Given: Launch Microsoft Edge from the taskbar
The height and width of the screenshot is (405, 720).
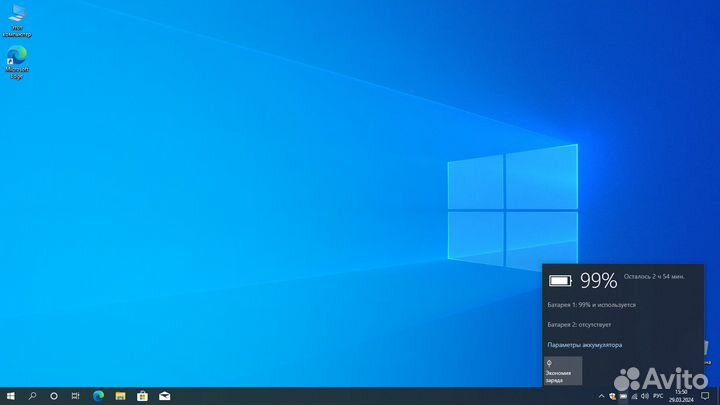Looking at the screenshot, I should (98, 396).
